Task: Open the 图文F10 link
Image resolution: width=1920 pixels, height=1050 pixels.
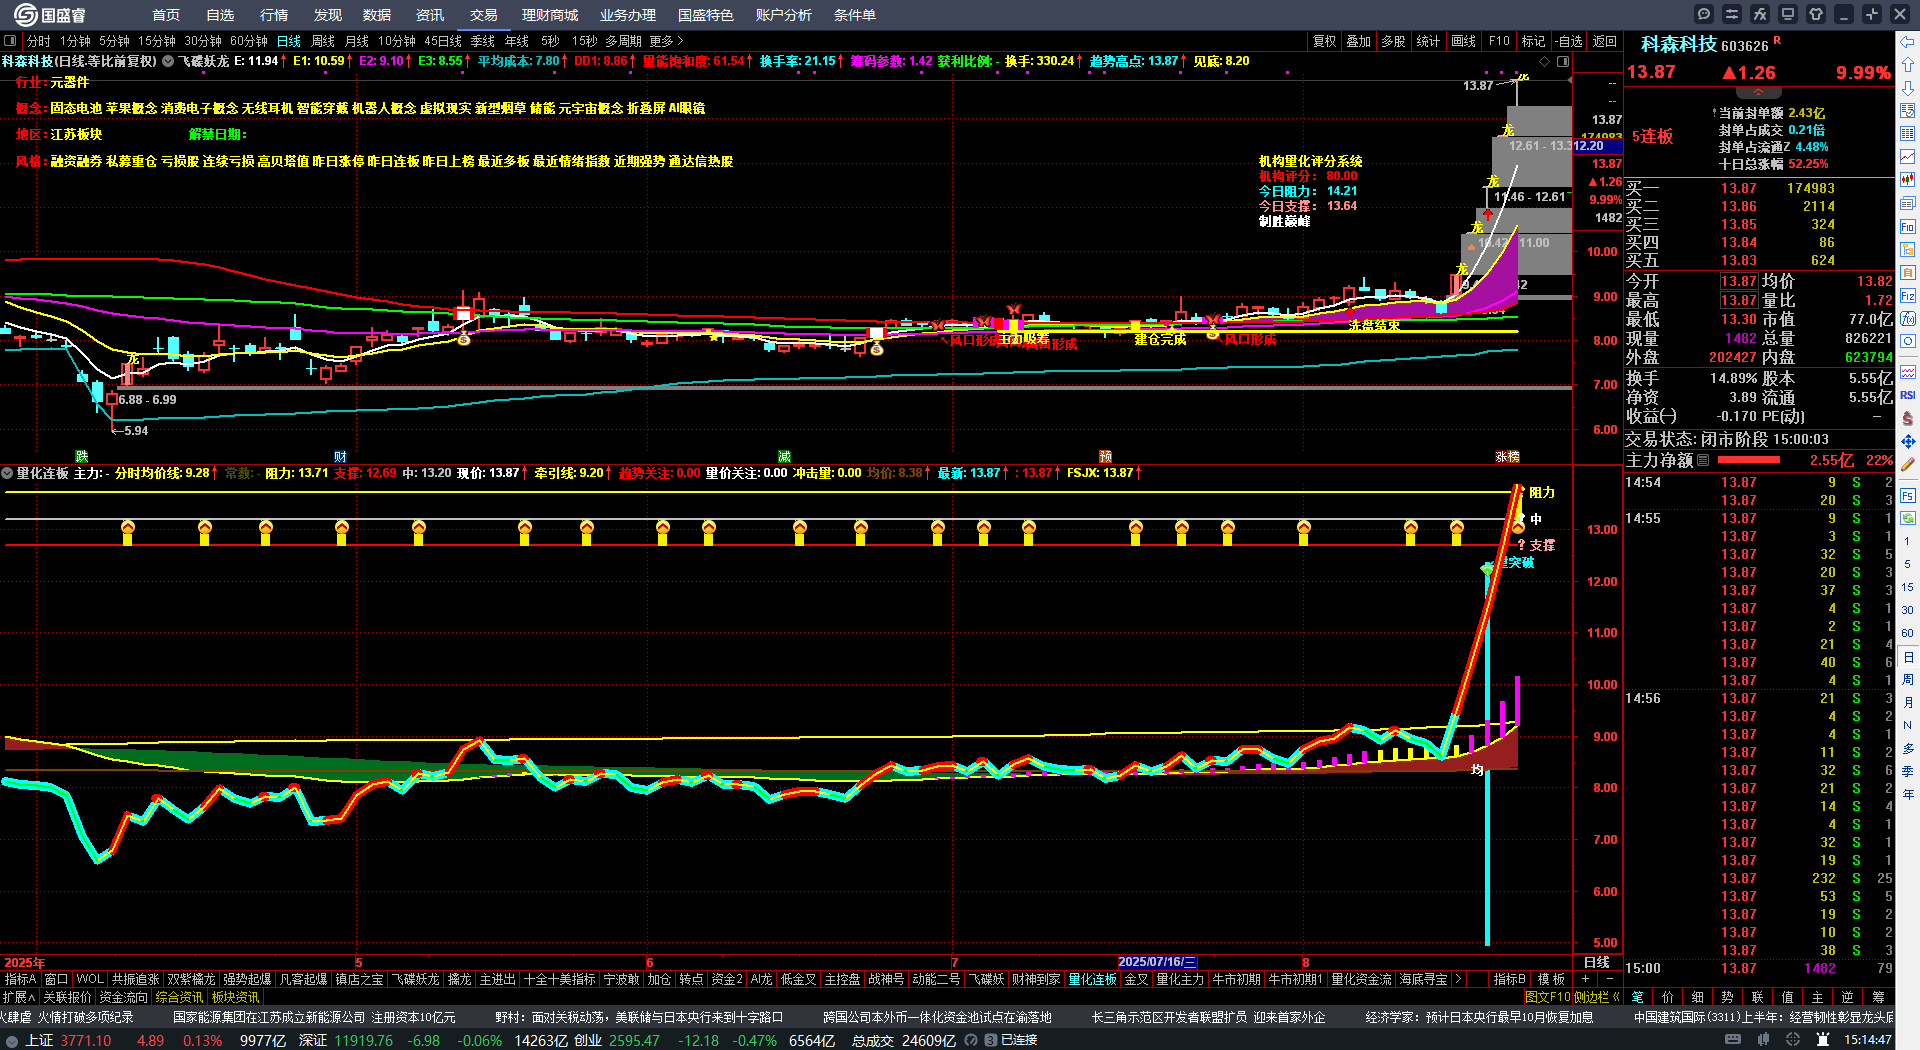Action: [1548, 997]
